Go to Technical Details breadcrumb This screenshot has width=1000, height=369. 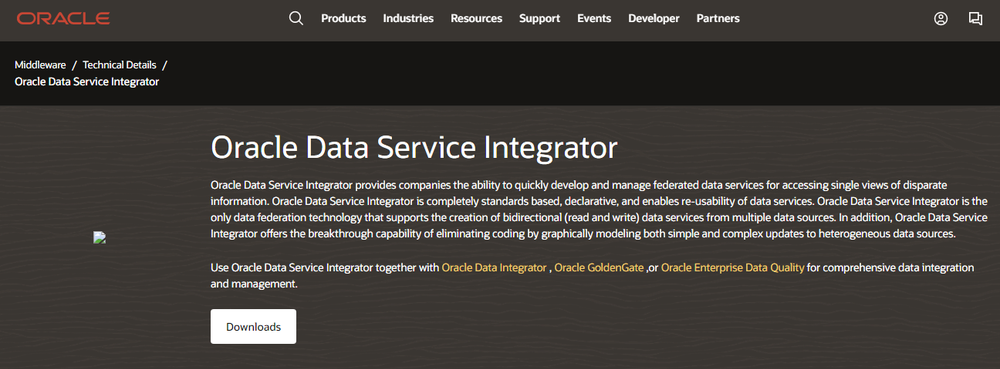pos(119,64)
